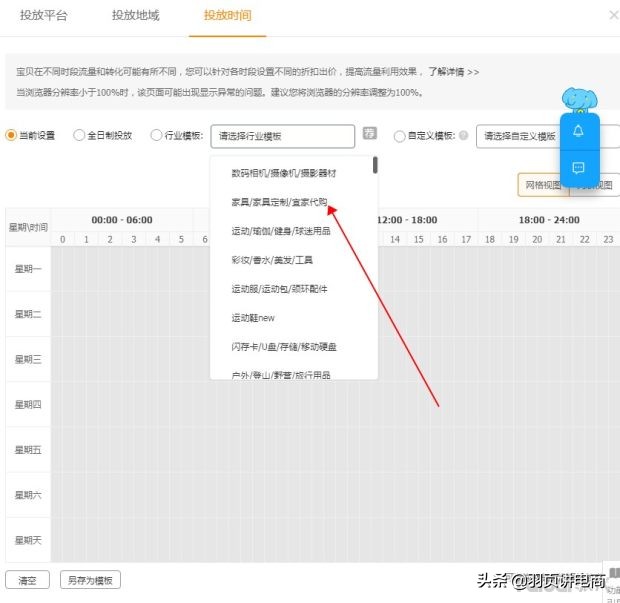The height and width of the screenshot is (603, 620).
Task: Select 闪存卡/U盘/存储/移动硬盘 option
Action: click(x=284, y=347)
